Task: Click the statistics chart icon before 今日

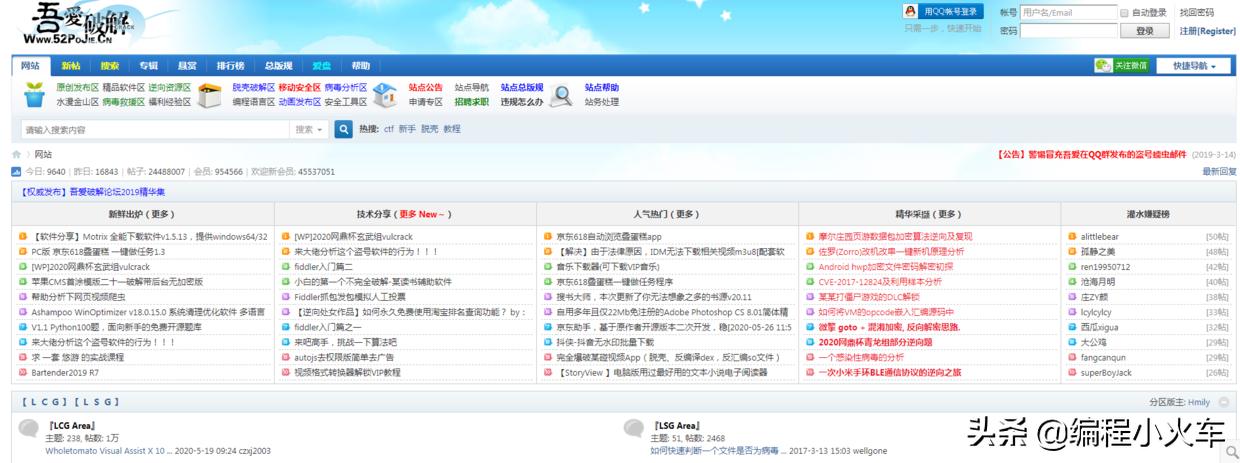Action: tap(16, 171)
